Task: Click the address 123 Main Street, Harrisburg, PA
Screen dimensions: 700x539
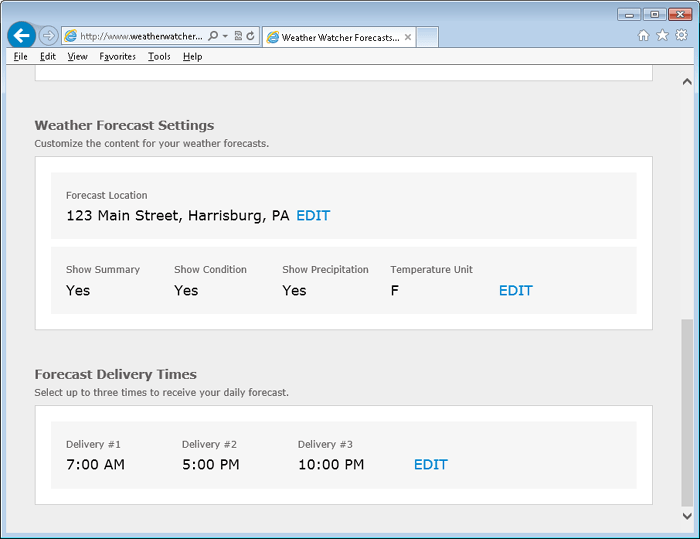Action: click(178, 216)
